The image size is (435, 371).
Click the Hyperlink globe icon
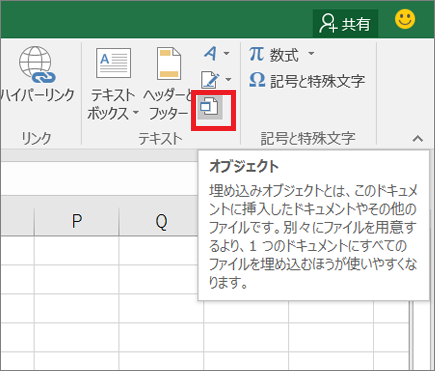click(x=37, y=65)
